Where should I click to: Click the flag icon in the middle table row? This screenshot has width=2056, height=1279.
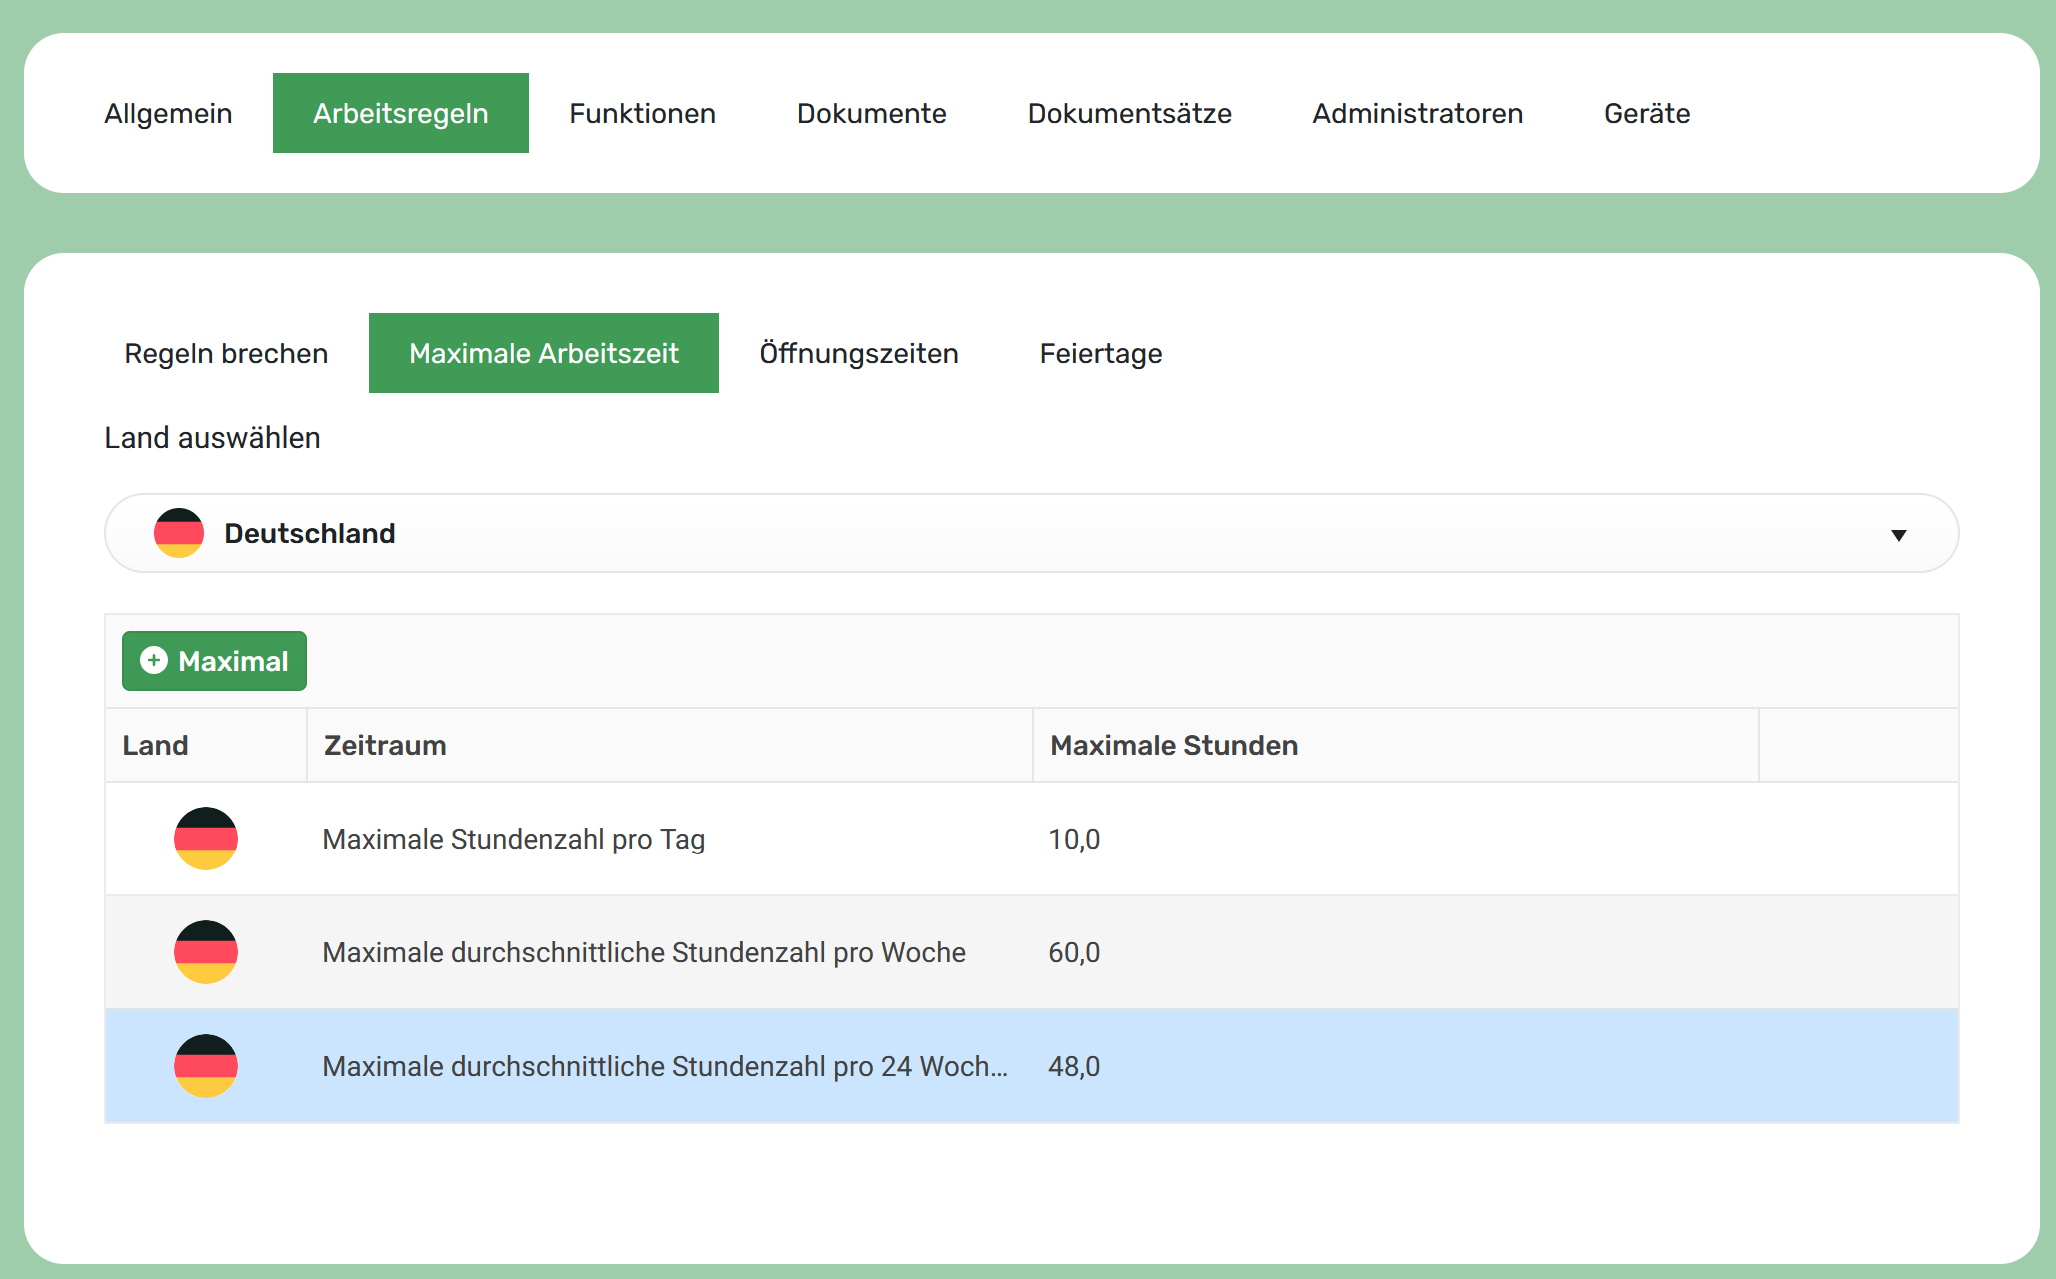tap(205, 952)
